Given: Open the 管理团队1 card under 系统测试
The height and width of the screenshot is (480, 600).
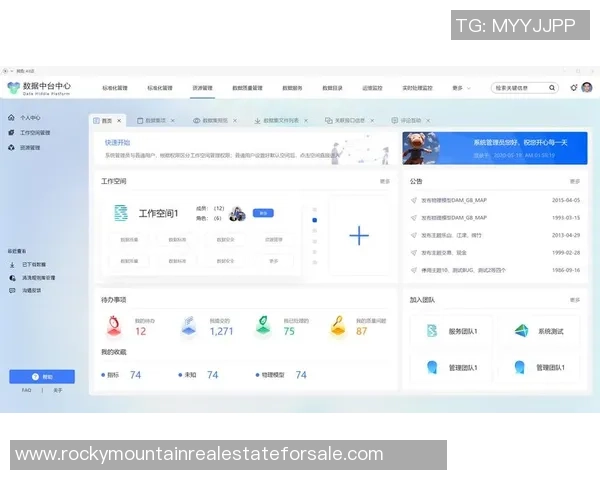Looking at the screenshot, I should point(539,367).
